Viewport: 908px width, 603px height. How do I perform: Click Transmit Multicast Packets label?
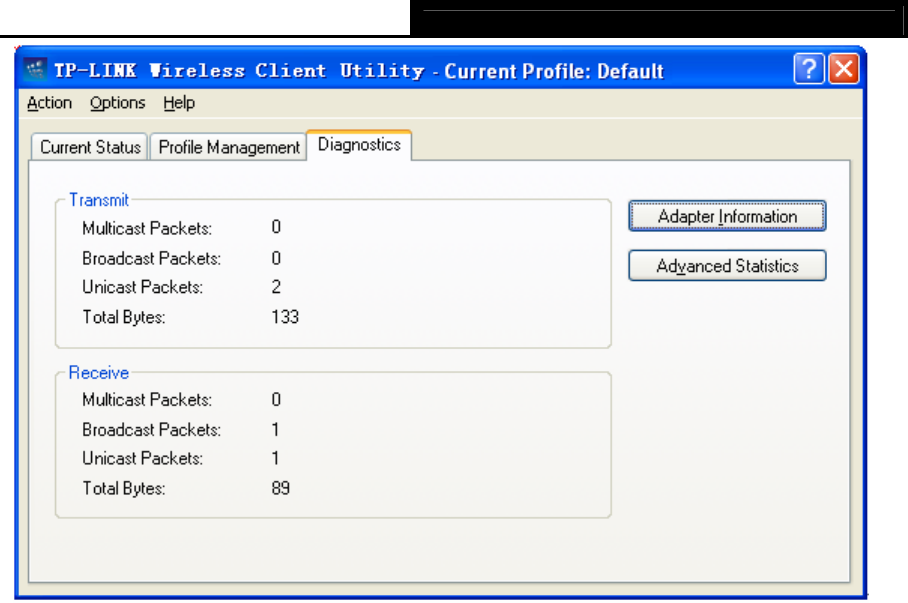tap(147, 228)
